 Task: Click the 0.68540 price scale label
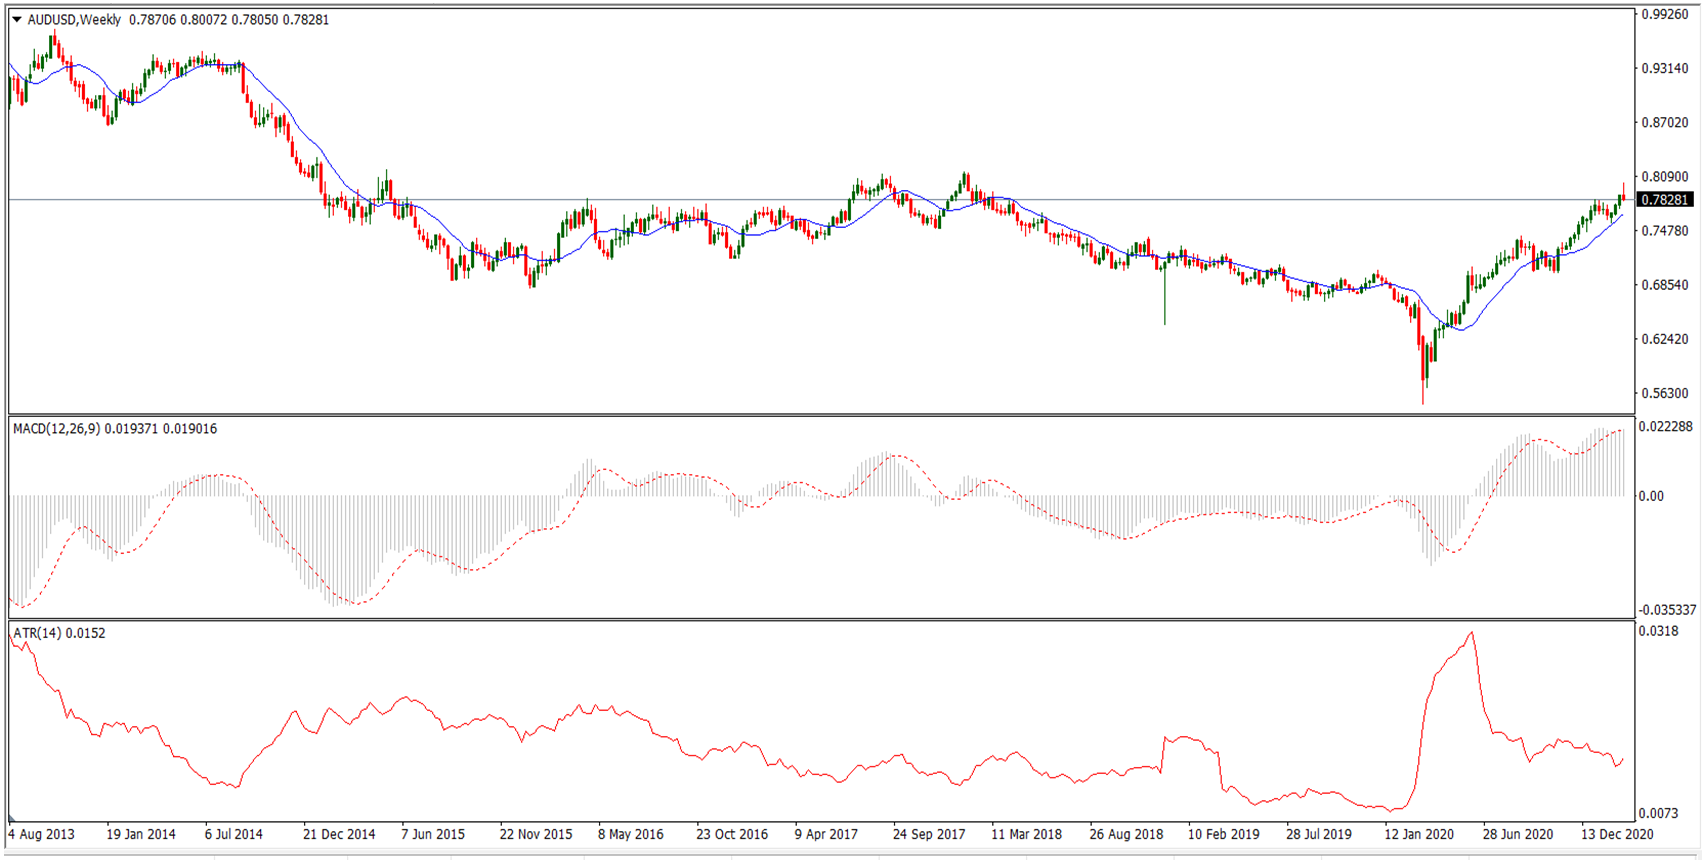(x=1665, y=285)
